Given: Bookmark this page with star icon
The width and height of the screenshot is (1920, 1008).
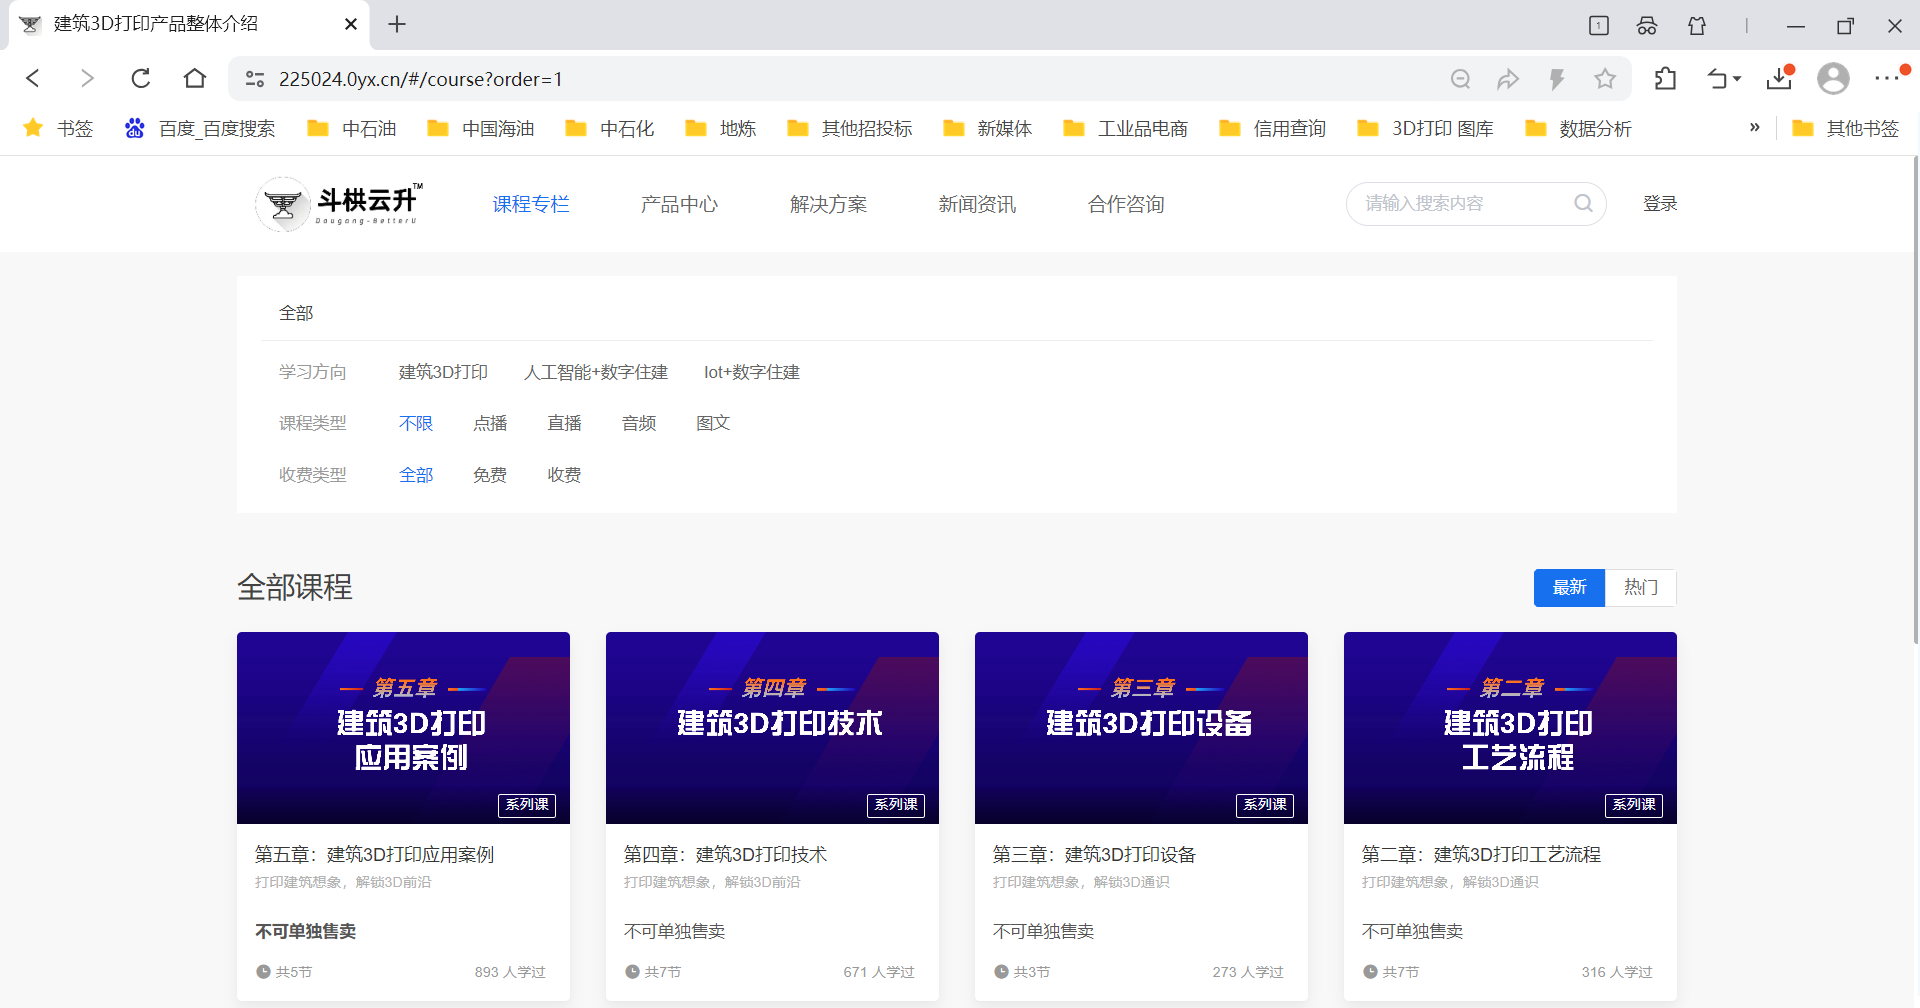Looking at the screenshot, I should click(x=1605, y=79).
